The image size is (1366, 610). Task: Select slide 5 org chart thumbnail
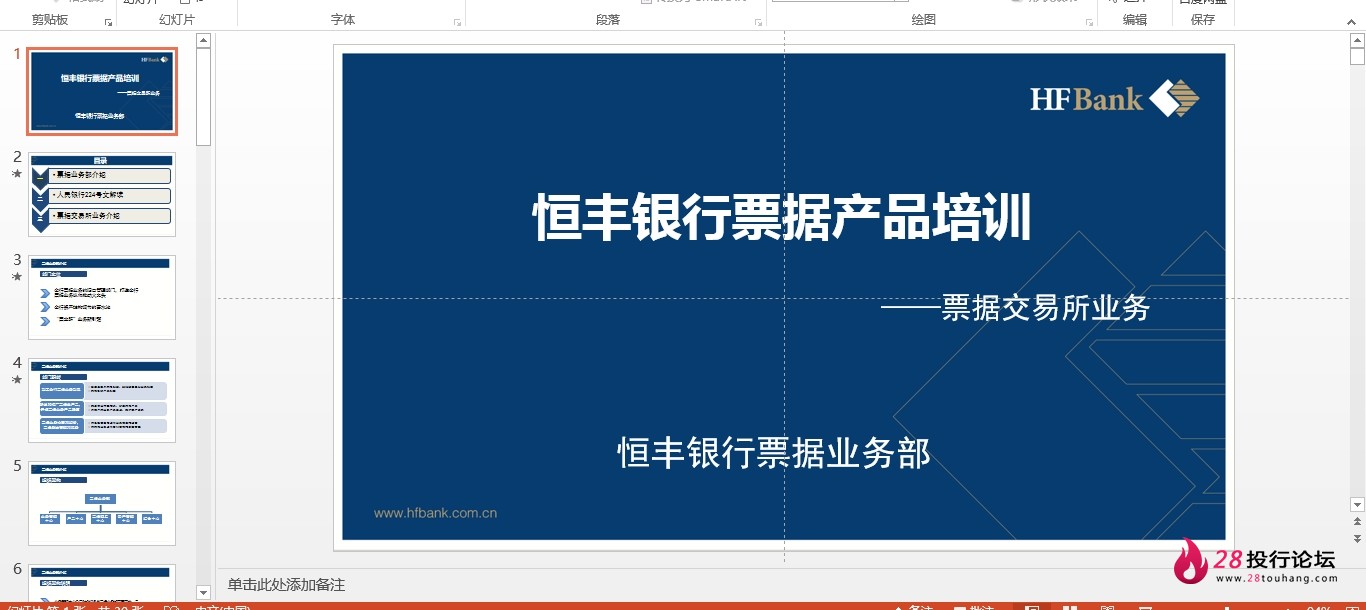[102, 503]
